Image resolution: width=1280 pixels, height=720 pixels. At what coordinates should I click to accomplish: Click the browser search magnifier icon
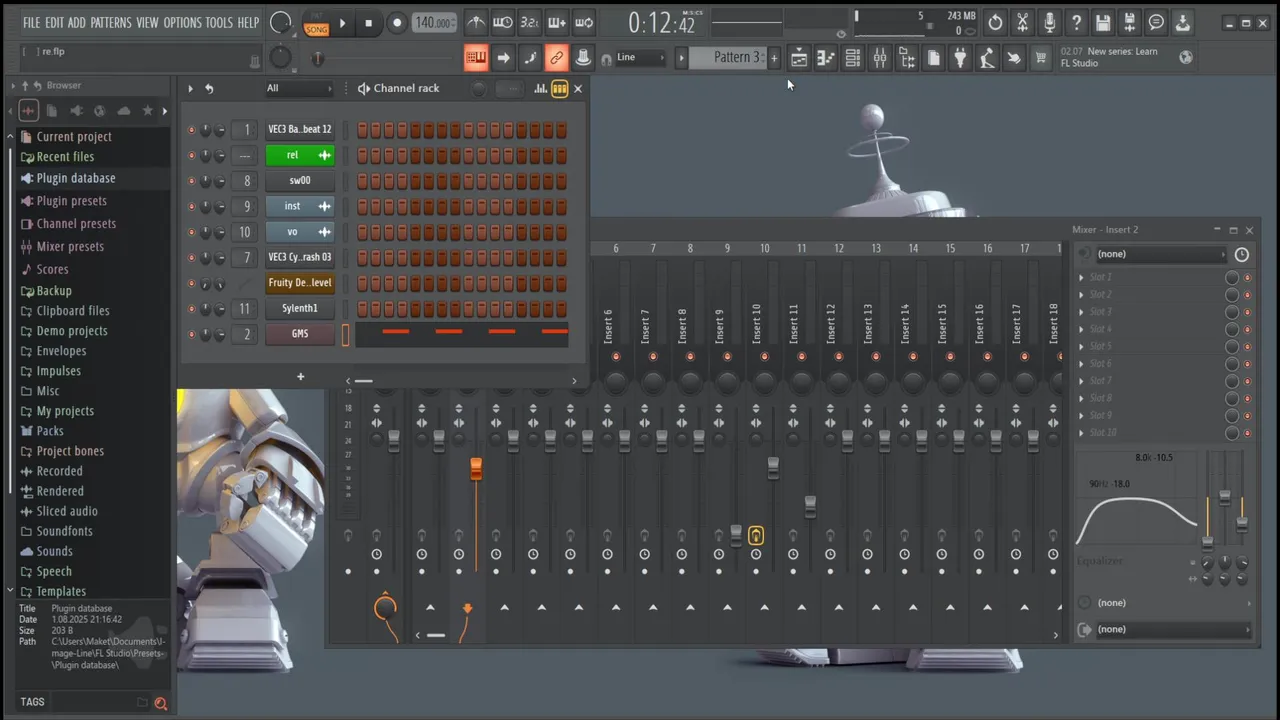point(160,703)
